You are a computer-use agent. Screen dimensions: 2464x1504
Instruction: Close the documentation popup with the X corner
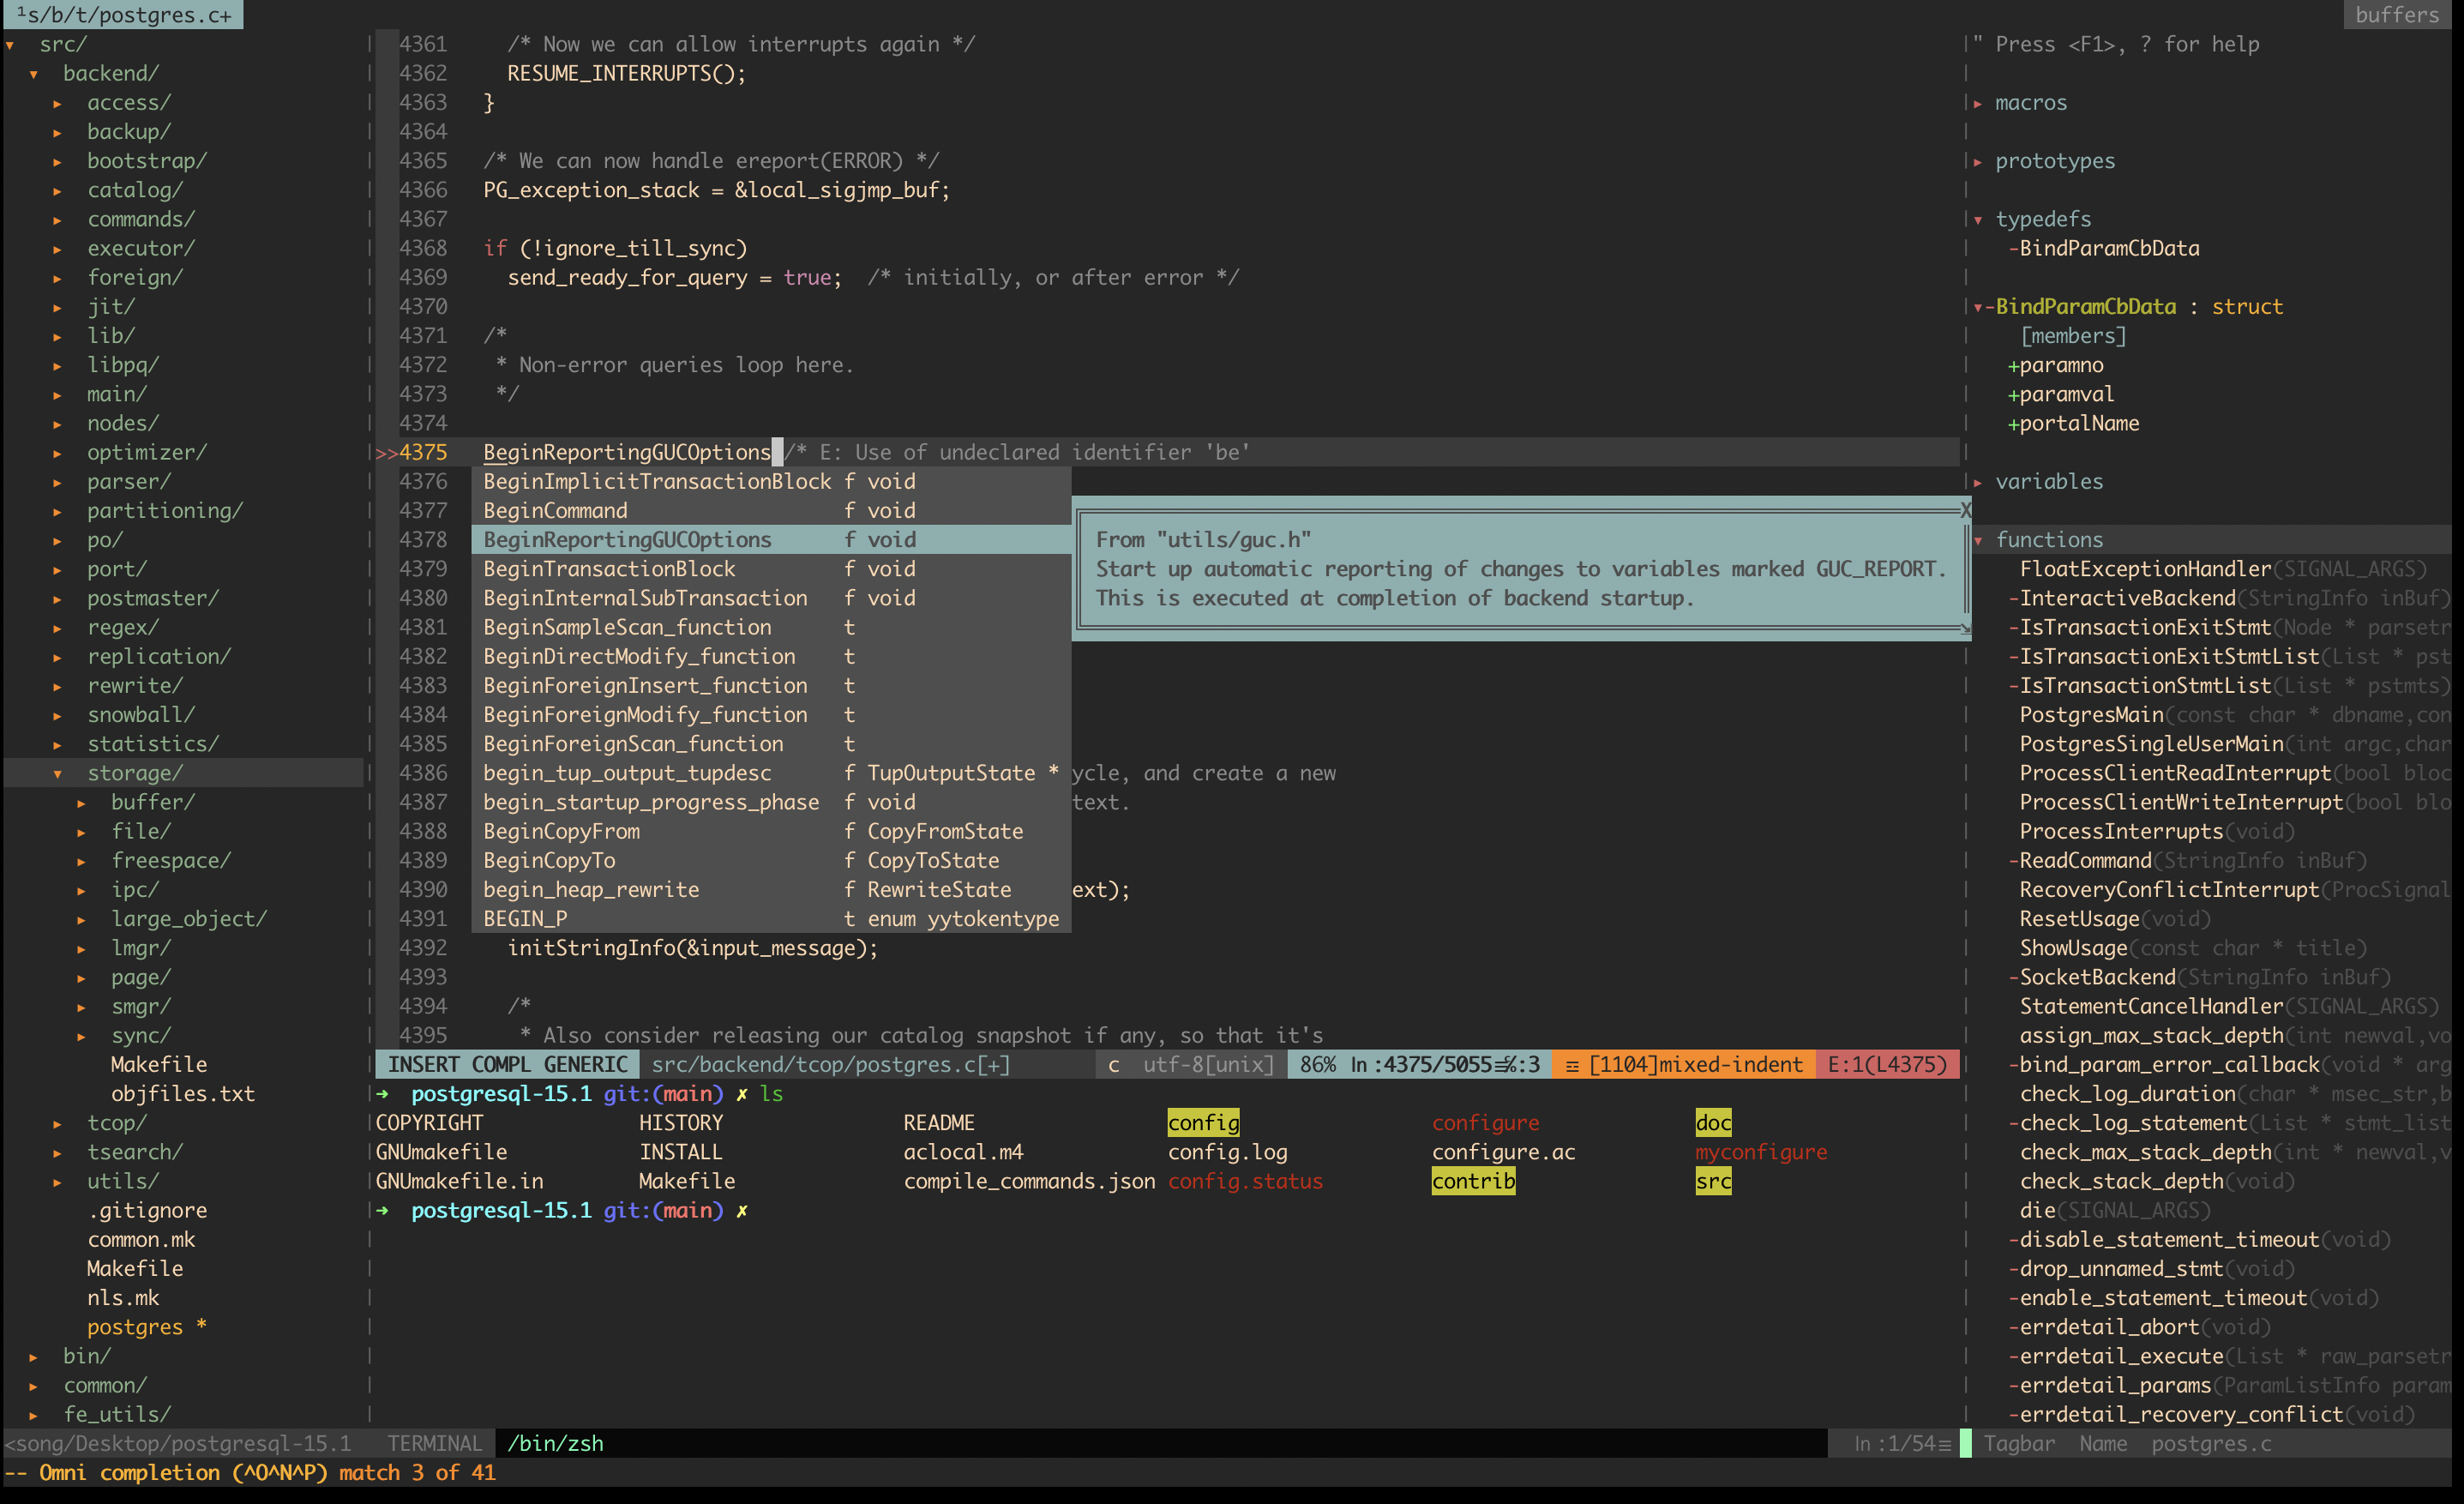1964,510
